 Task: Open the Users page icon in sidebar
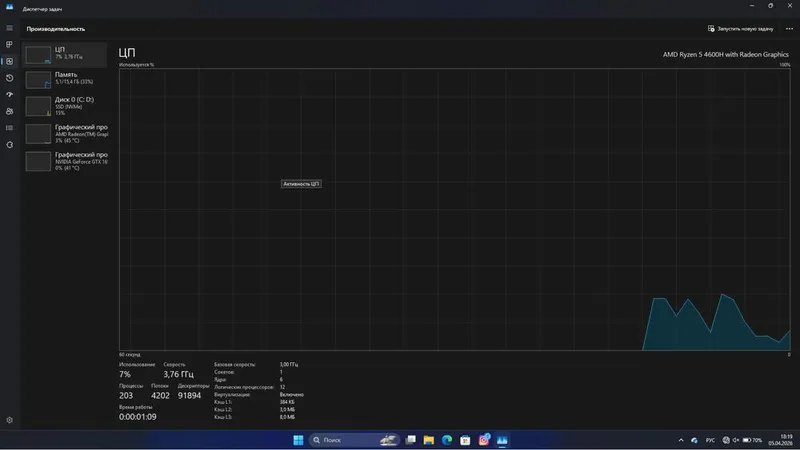coord(9,111)
